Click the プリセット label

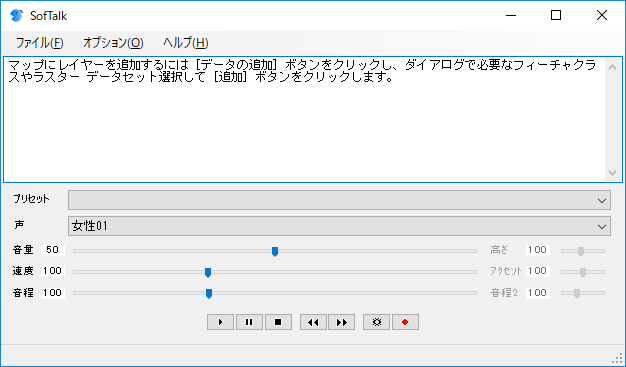tap(32, 199)
